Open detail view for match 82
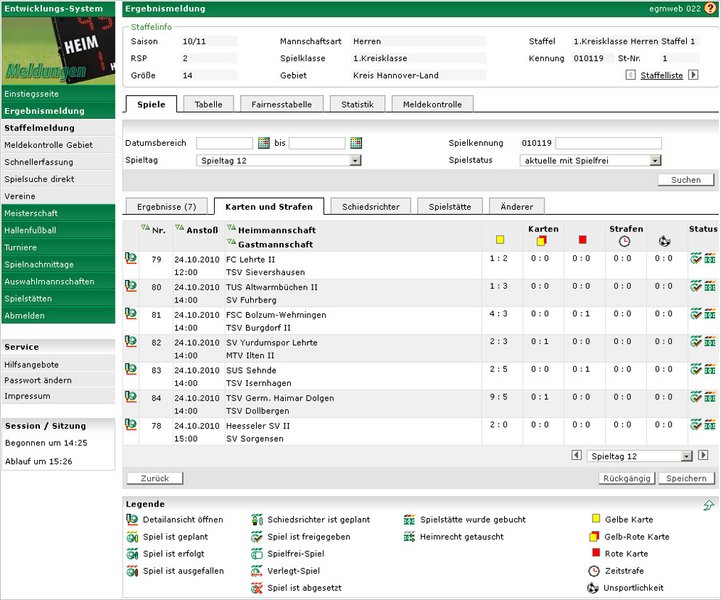This screenshot has width=721, height=600. coord(130,341)
